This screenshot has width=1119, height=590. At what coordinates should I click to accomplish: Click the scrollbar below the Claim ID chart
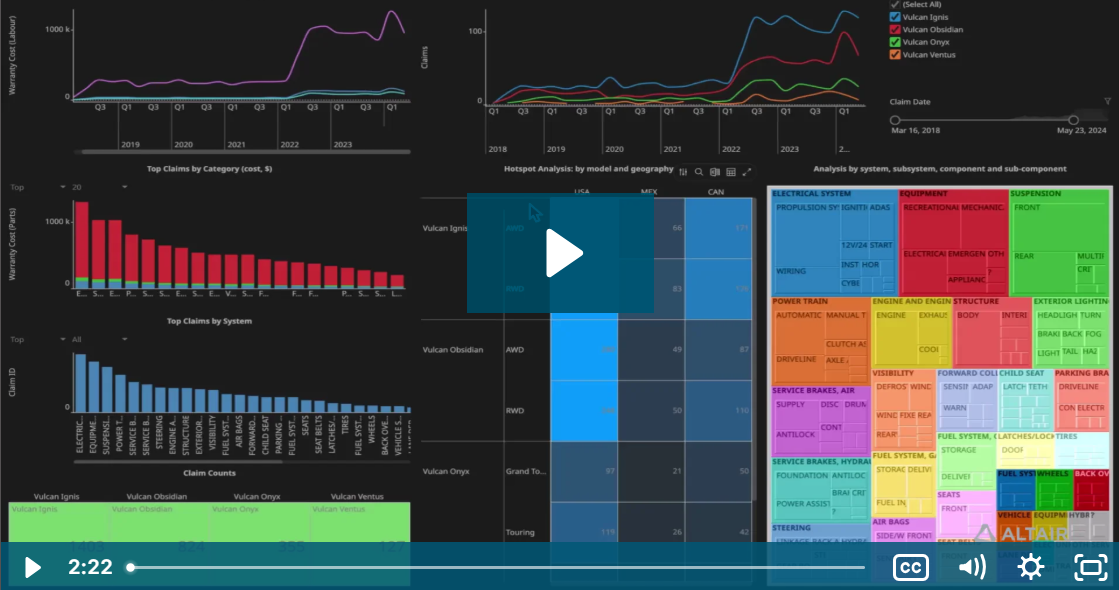[x=178, y=462]
